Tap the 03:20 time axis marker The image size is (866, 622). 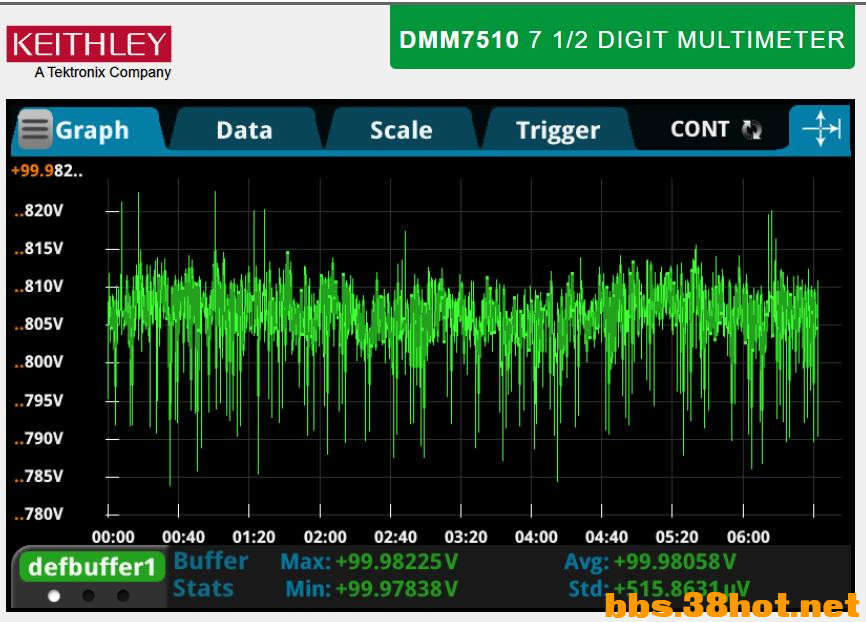point(466,537)
